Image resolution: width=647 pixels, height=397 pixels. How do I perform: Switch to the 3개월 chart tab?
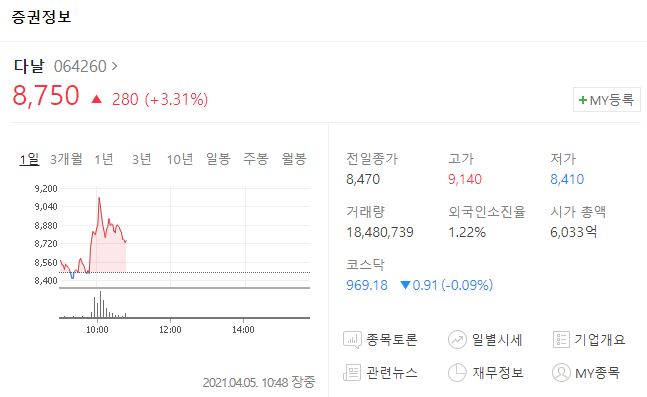click(66, 159)
